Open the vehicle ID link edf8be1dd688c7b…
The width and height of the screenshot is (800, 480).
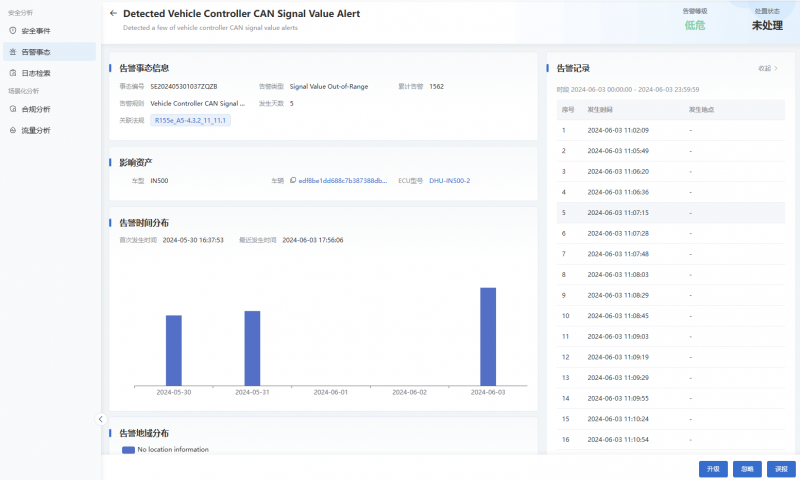click(x=343, y=181)
